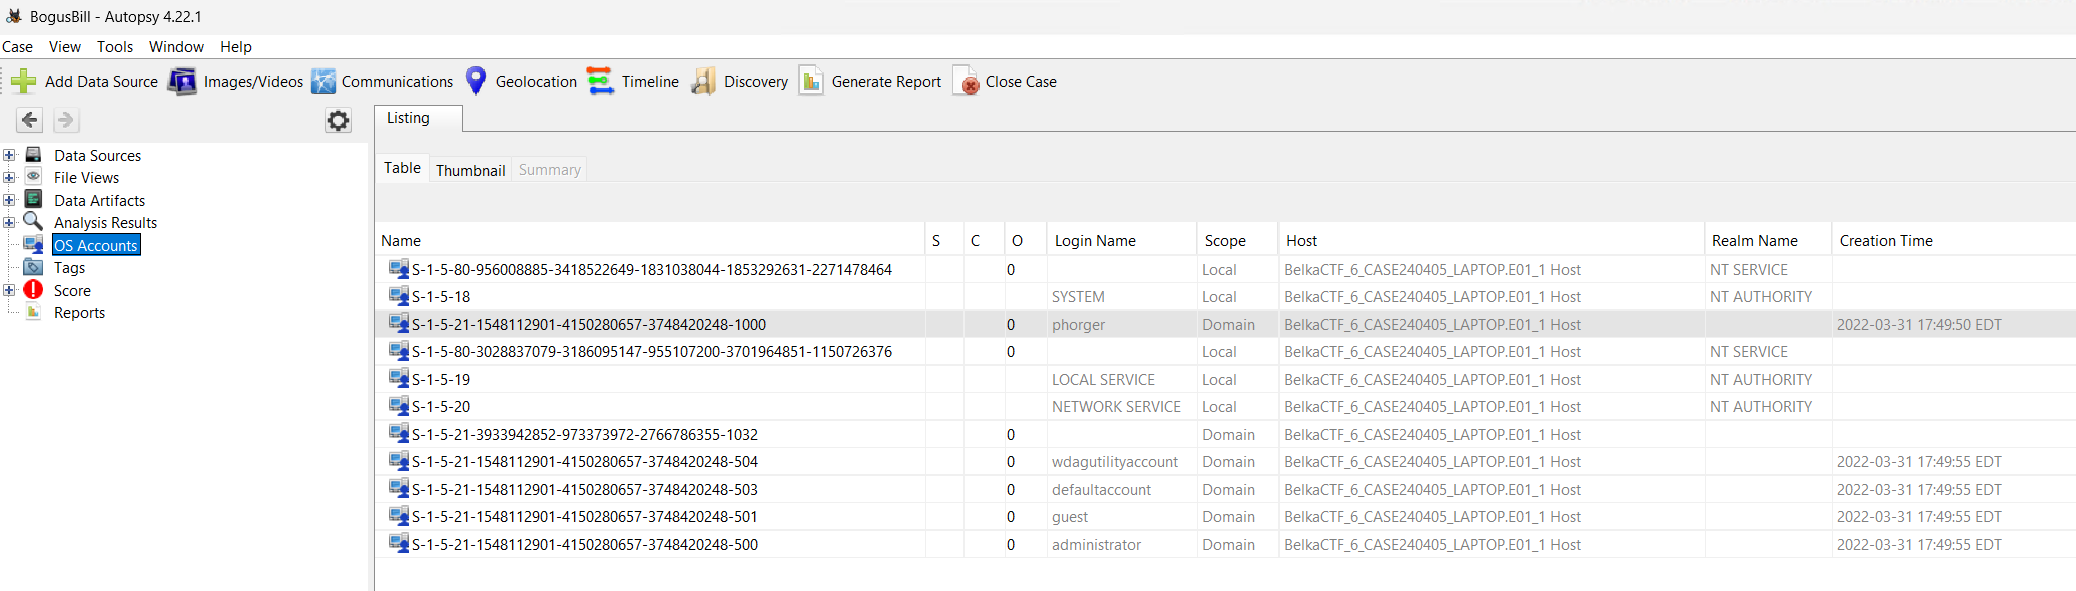The width and height of the screenshot is (2076, 591).
Task: Open the Geolocation pin icon
Action: pyautogui.click(x=476, y=81)
